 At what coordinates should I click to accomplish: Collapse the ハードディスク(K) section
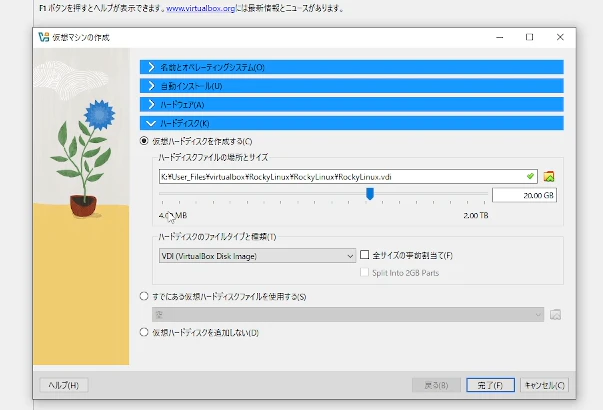point(351,123)
